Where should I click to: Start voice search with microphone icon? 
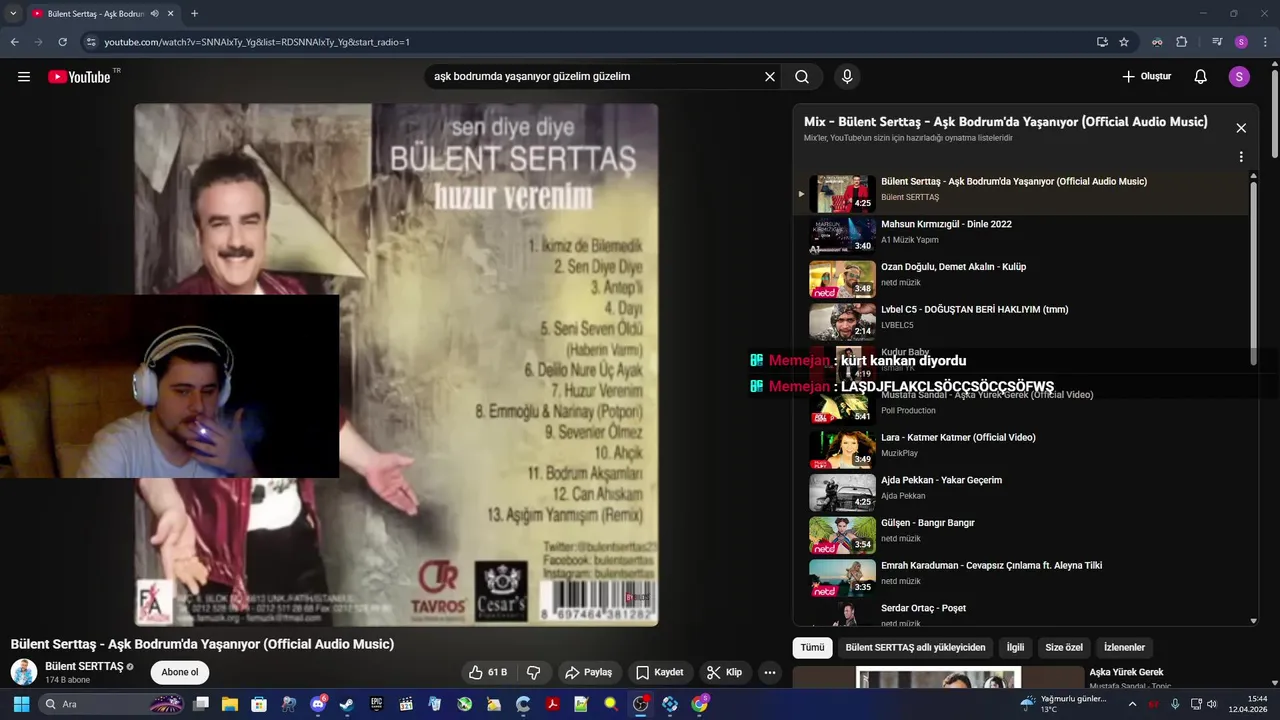tap(847, 77)
